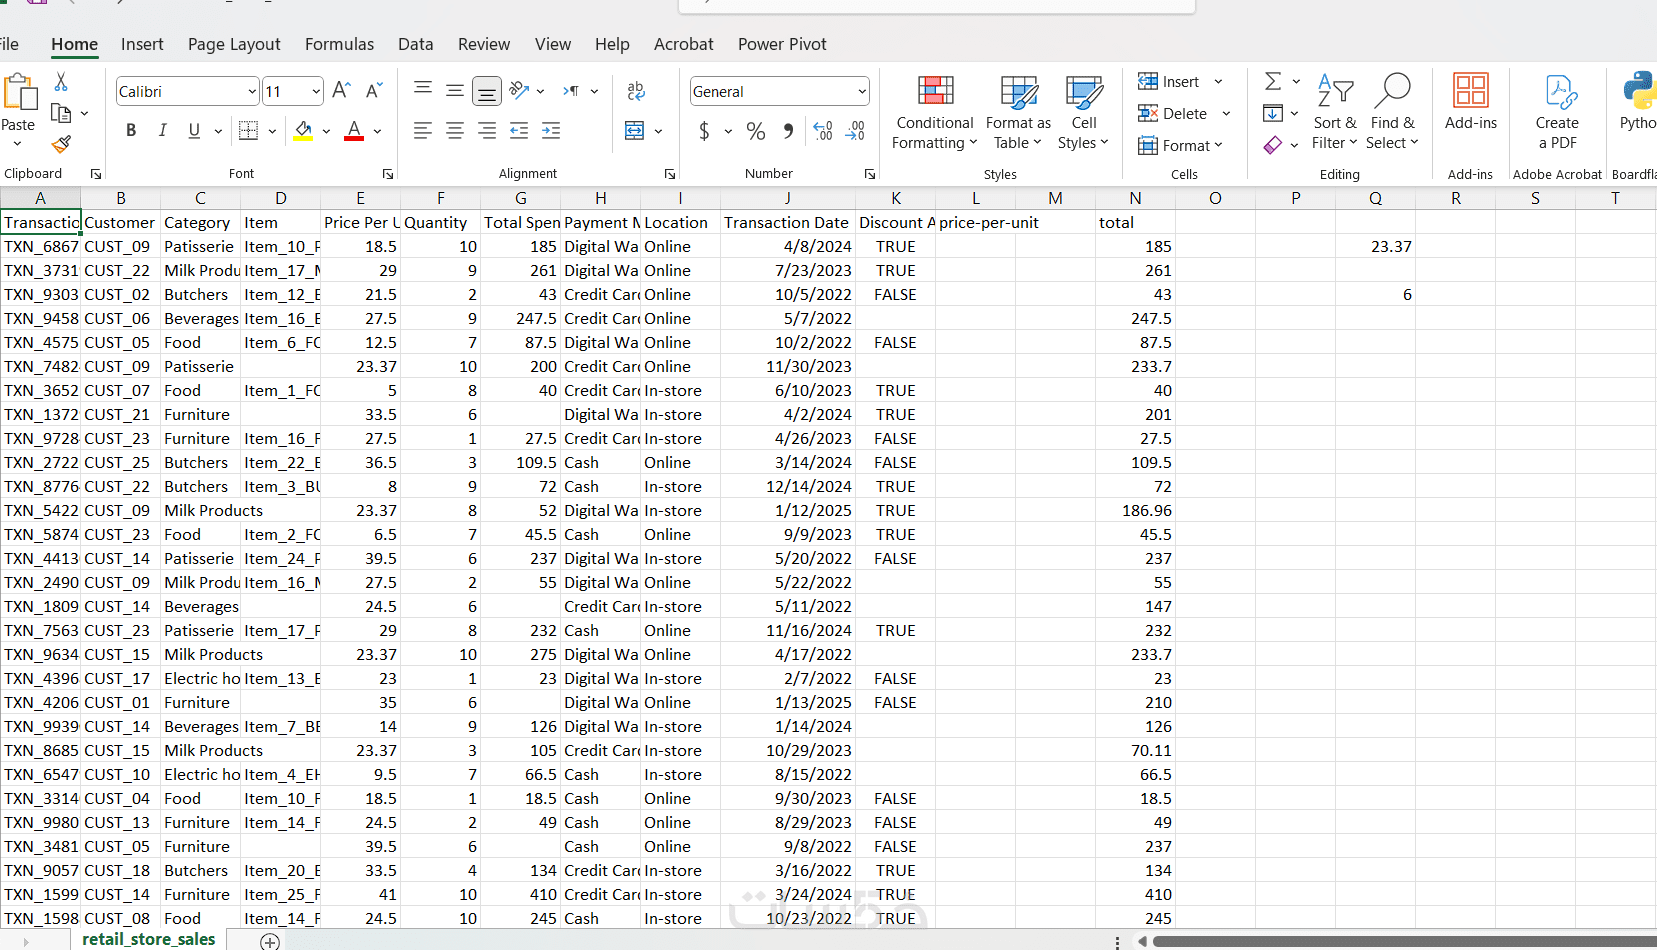Screen dimensions: 1657x950
Task: Open Number format dialog launcher
Action: pos(870,174)
